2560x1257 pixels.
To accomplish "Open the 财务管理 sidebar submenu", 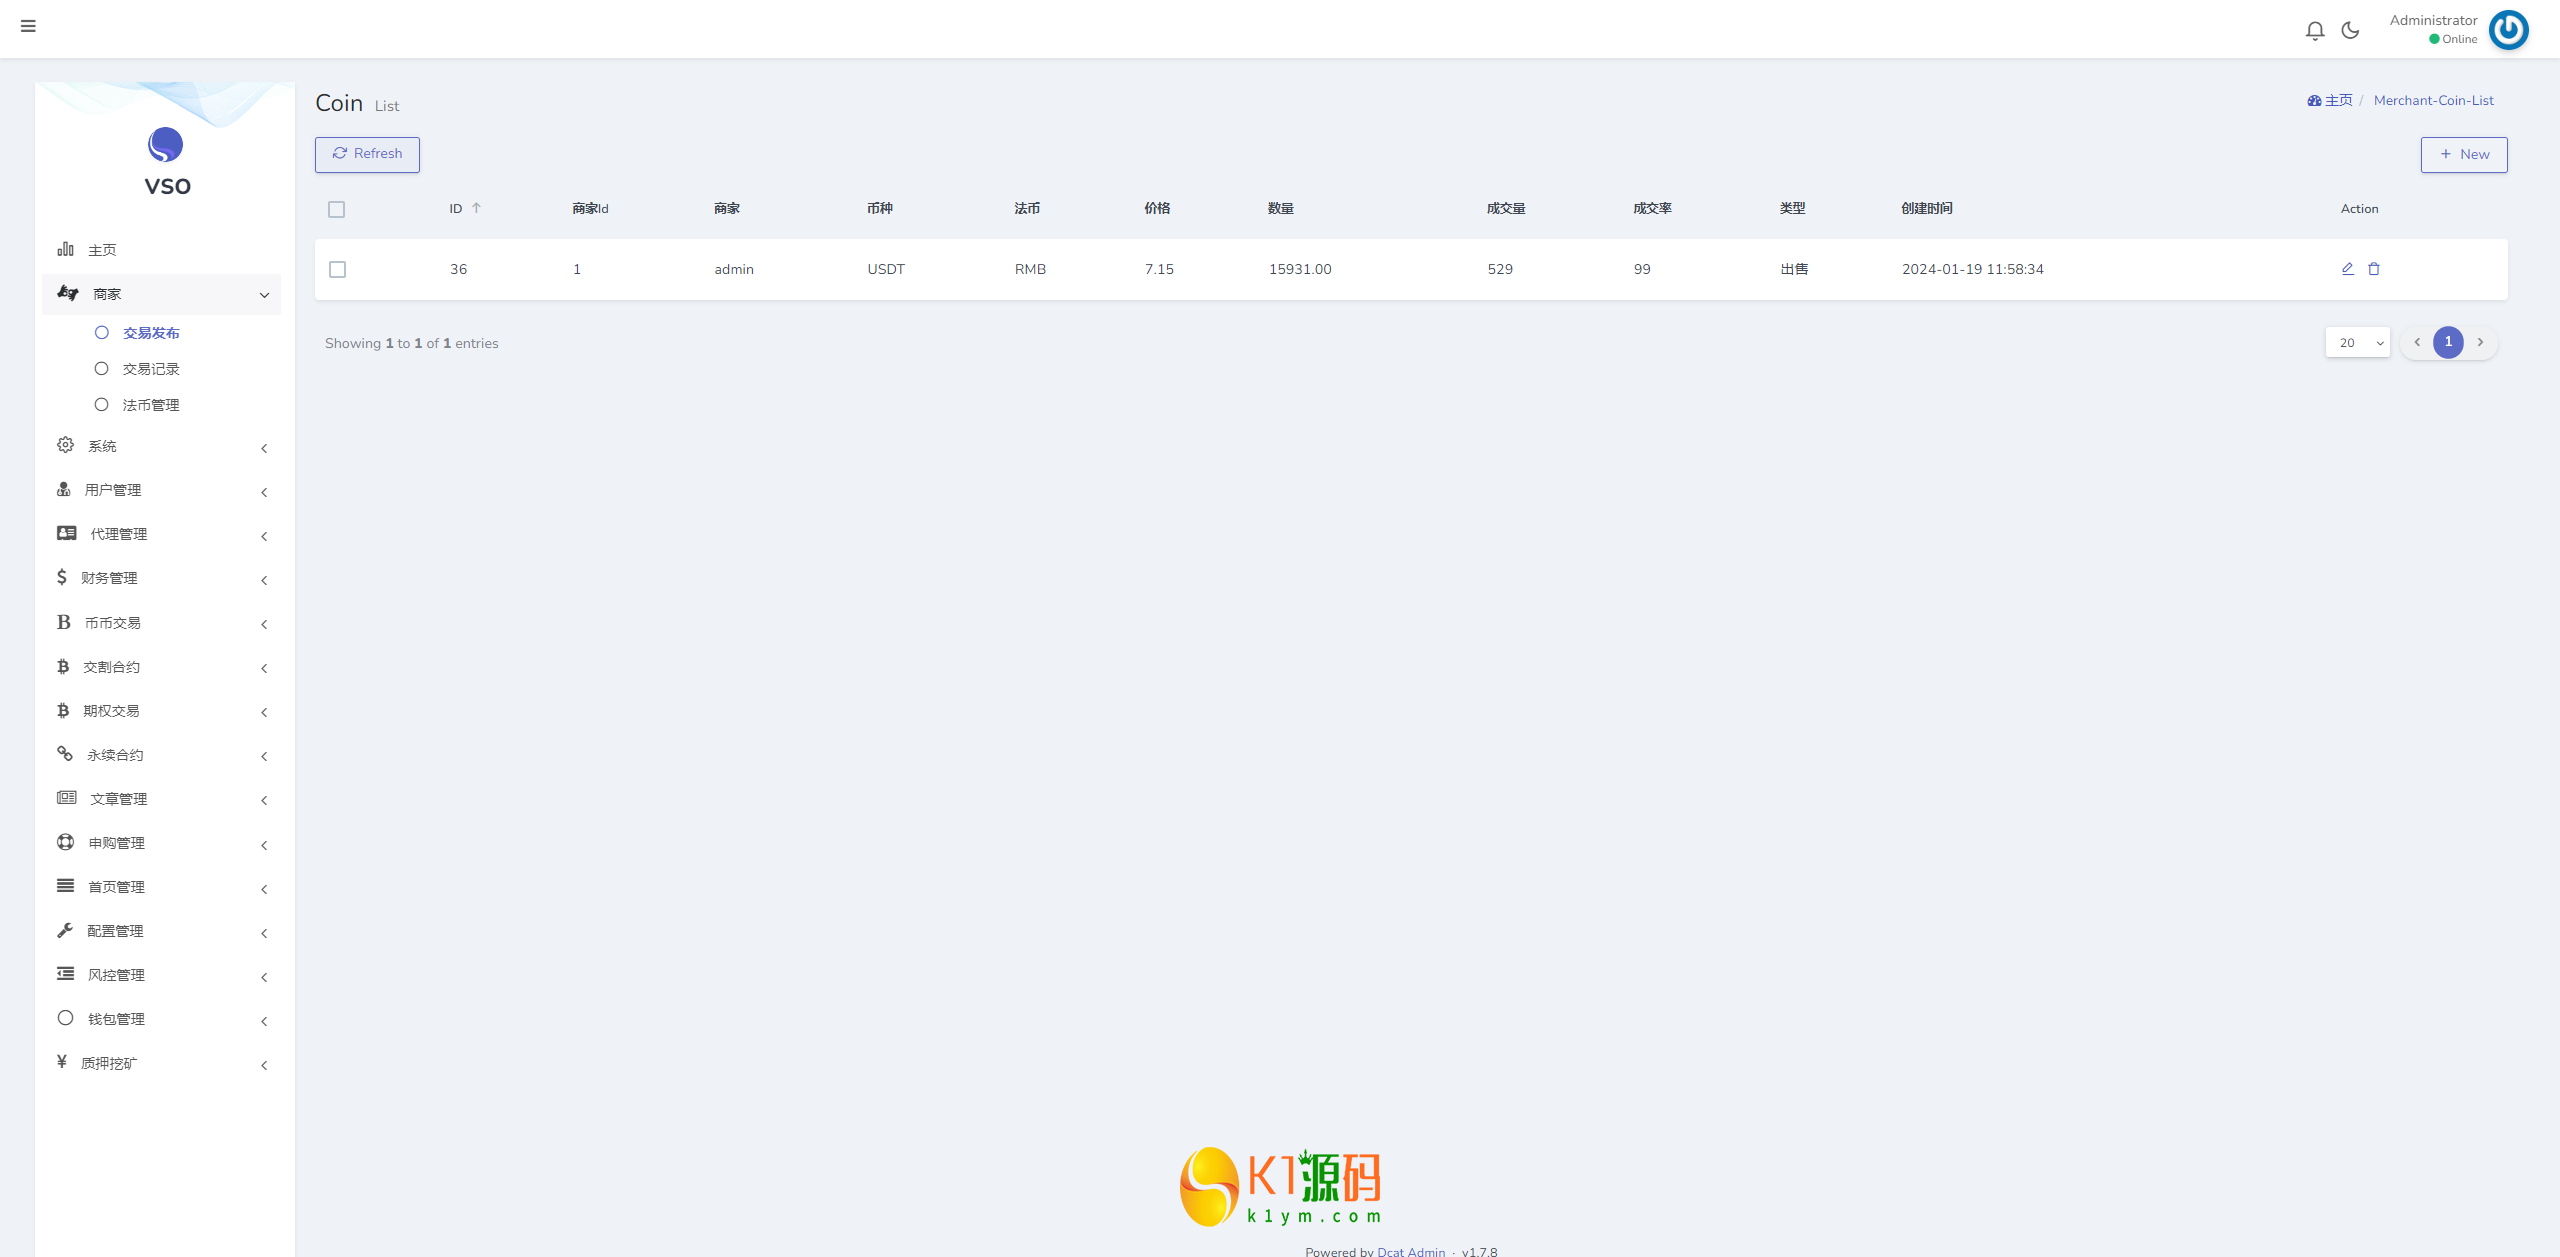I will 163,576.
